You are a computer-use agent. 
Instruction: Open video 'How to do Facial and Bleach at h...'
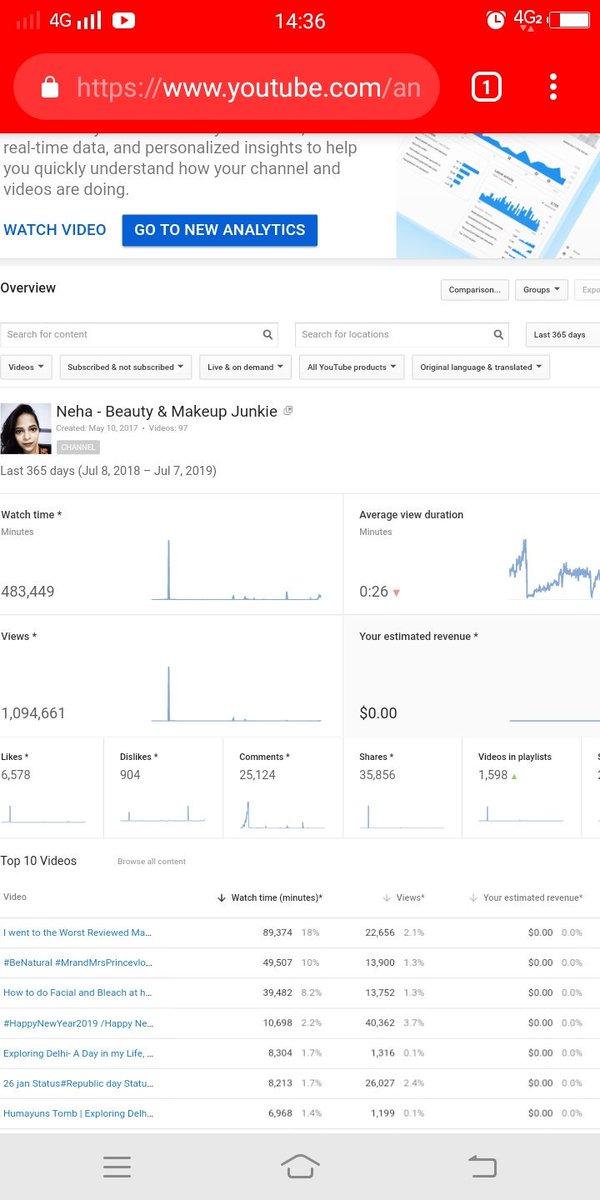(78, 992)
